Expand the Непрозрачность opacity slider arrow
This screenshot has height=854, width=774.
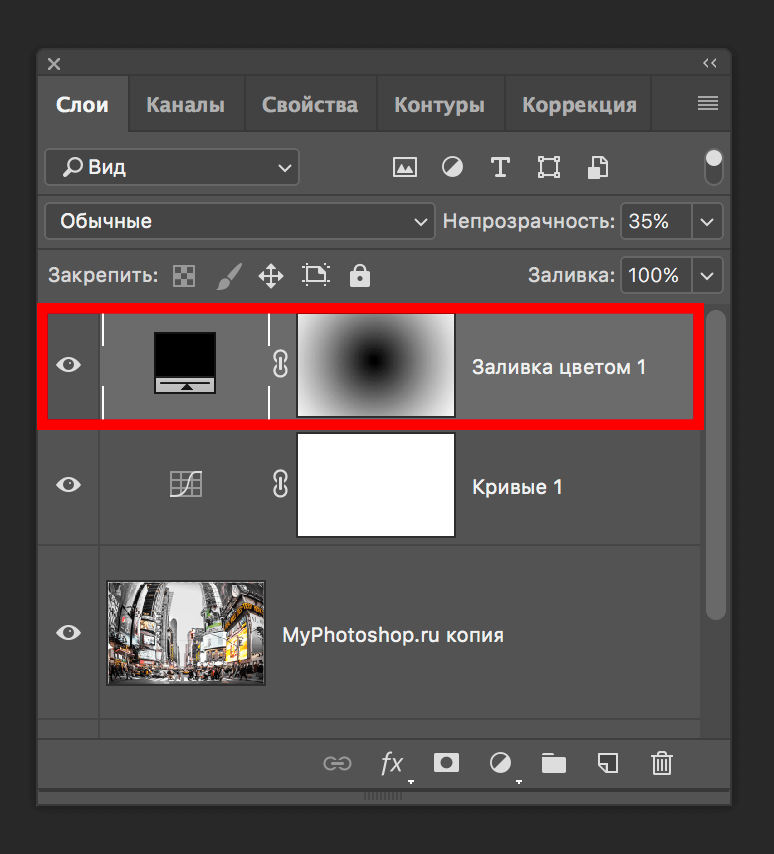point(707,222)
